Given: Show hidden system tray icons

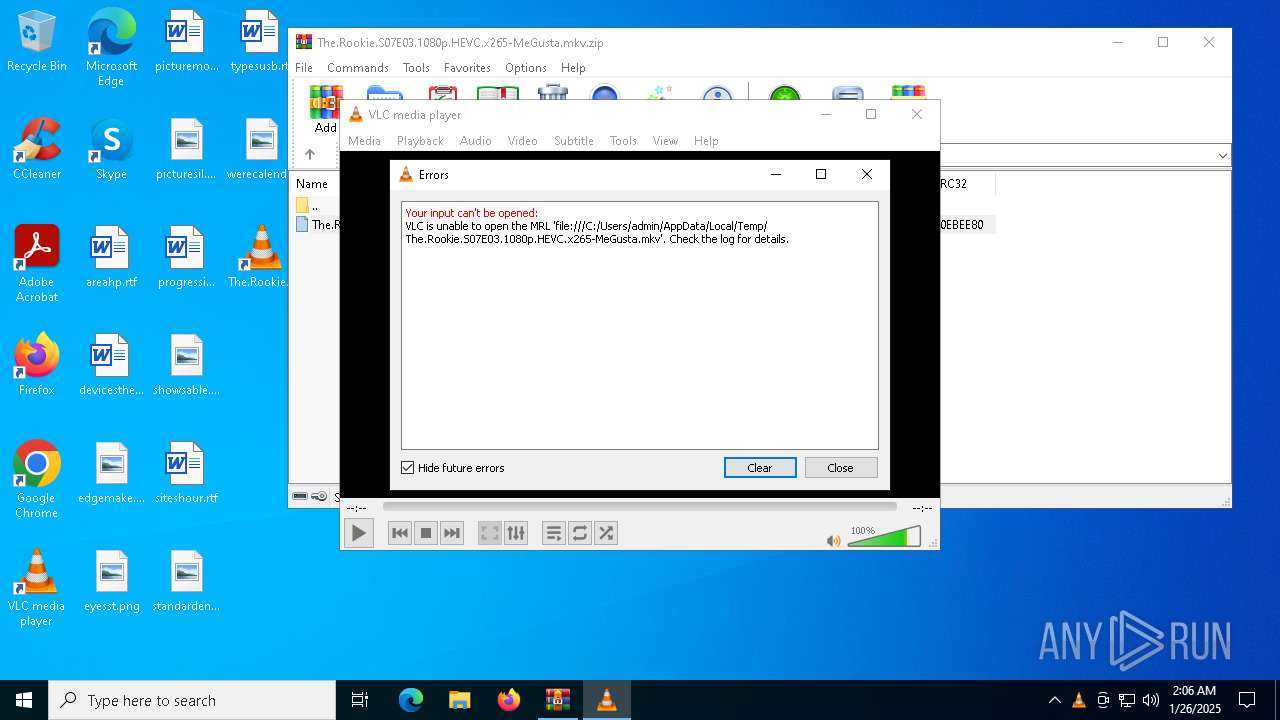Looking at the screenshot, I should (x=1054, y=700).
